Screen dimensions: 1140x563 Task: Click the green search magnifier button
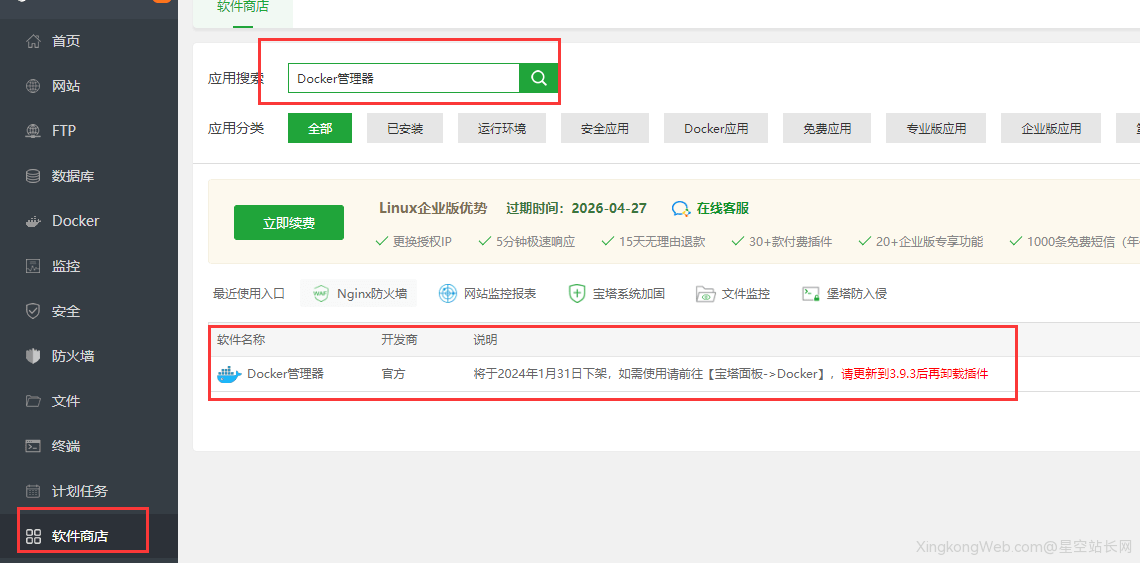(539, 78)
